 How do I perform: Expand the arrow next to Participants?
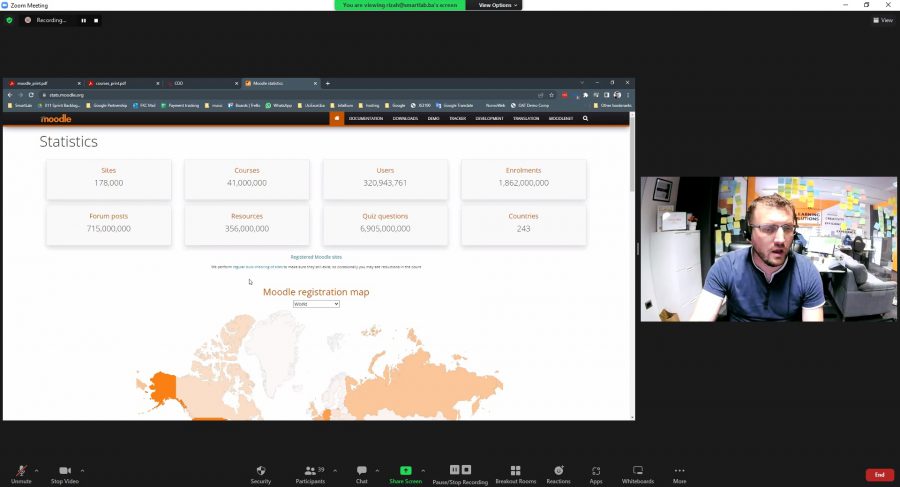click(x=335, y=470)
